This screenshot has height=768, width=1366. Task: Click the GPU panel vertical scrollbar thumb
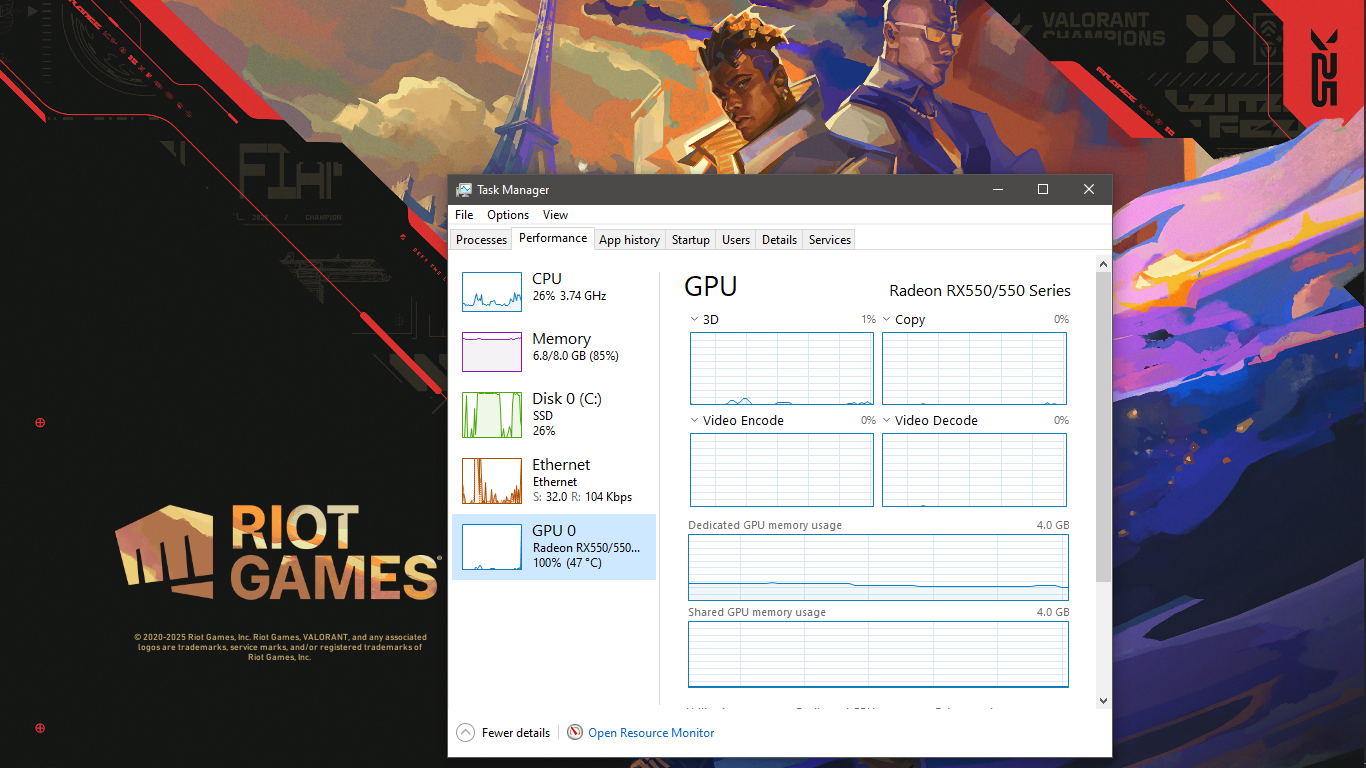point(1103,427)
